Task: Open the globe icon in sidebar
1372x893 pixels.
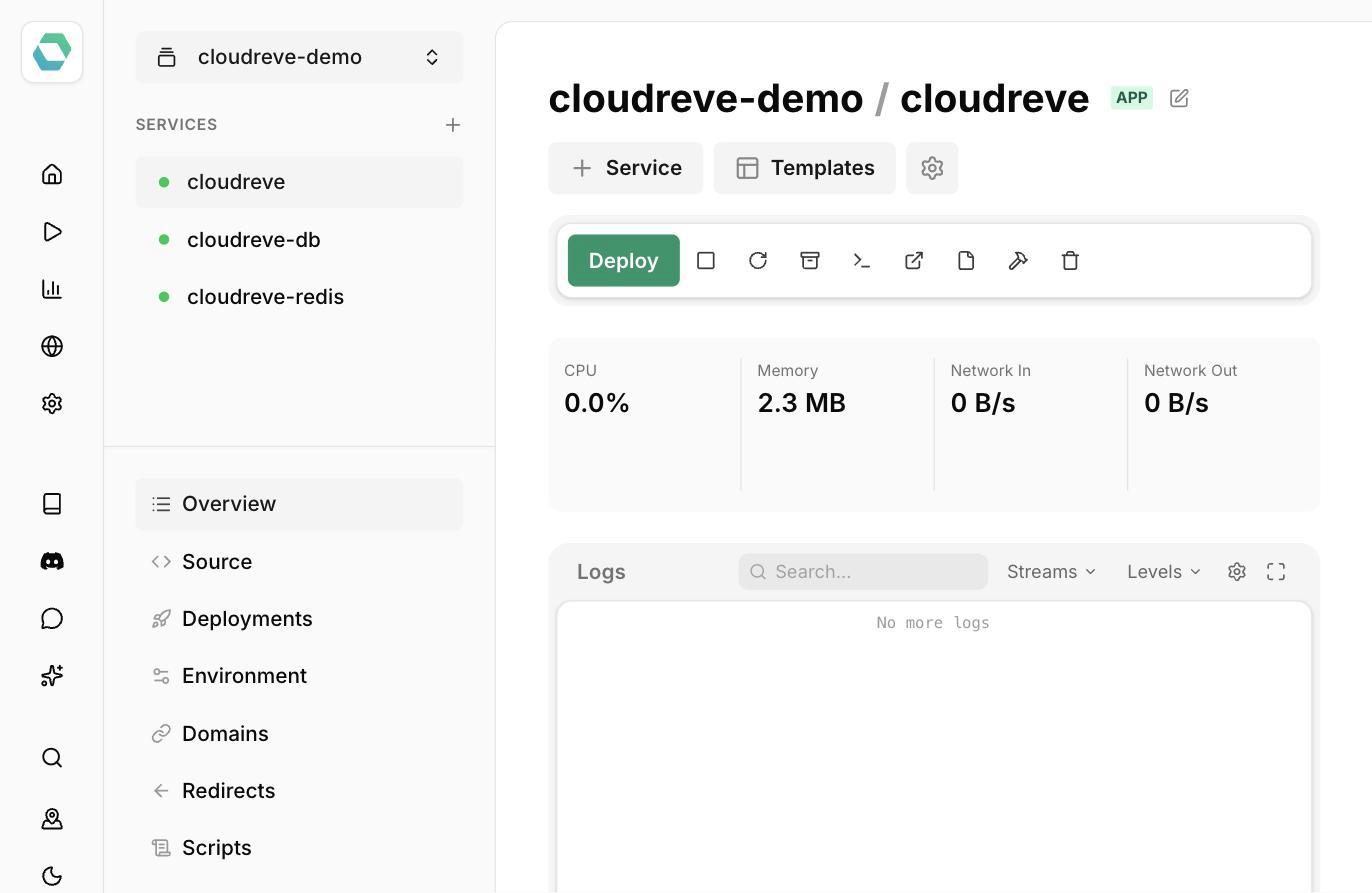Action: [52, 346]
